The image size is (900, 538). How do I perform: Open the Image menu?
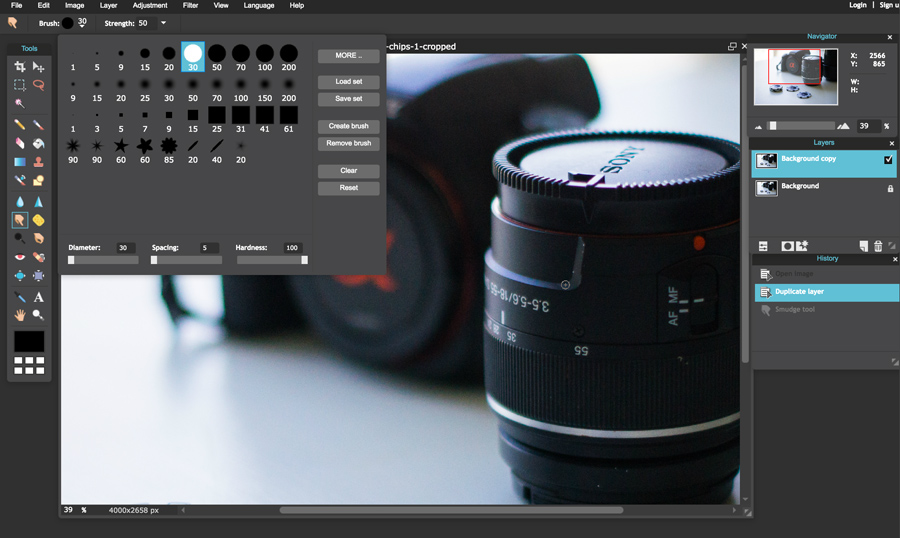point(75,5)
